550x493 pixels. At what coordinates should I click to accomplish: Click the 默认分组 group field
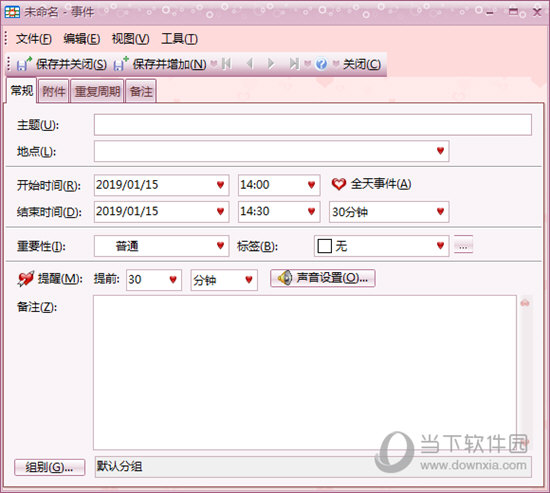(313, 467)
